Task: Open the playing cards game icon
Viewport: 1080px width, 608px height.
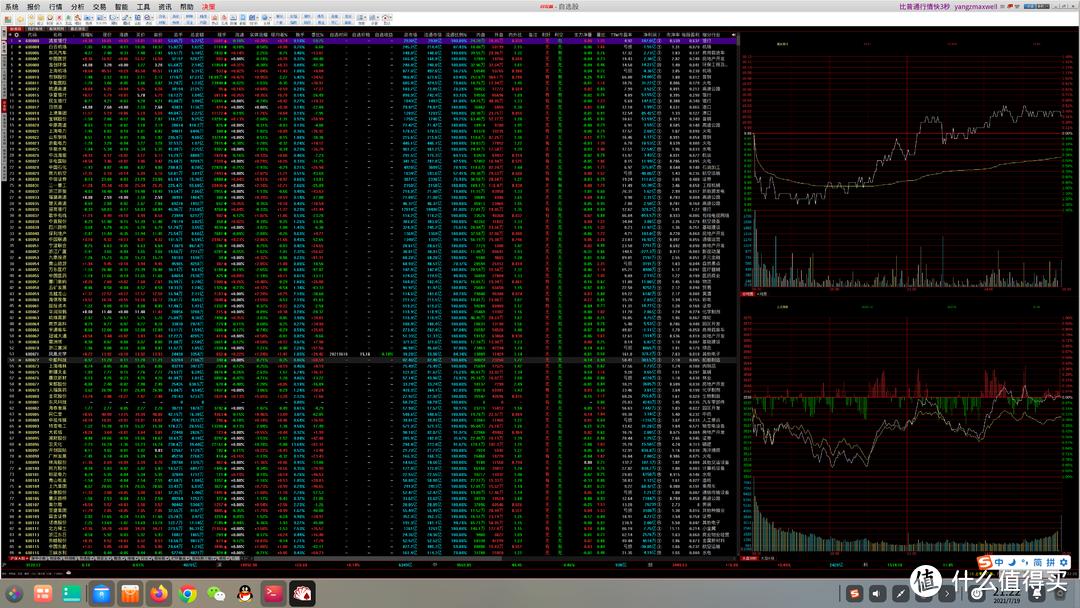Action: 302,594
